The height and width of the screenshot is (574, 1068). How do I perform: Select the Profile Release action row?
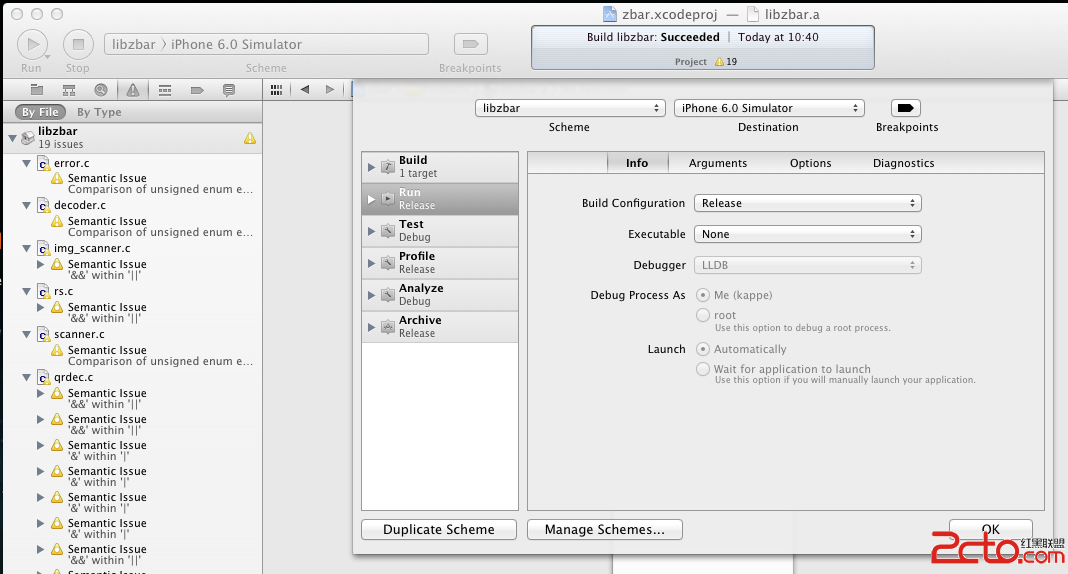click(x=440, y=263)
